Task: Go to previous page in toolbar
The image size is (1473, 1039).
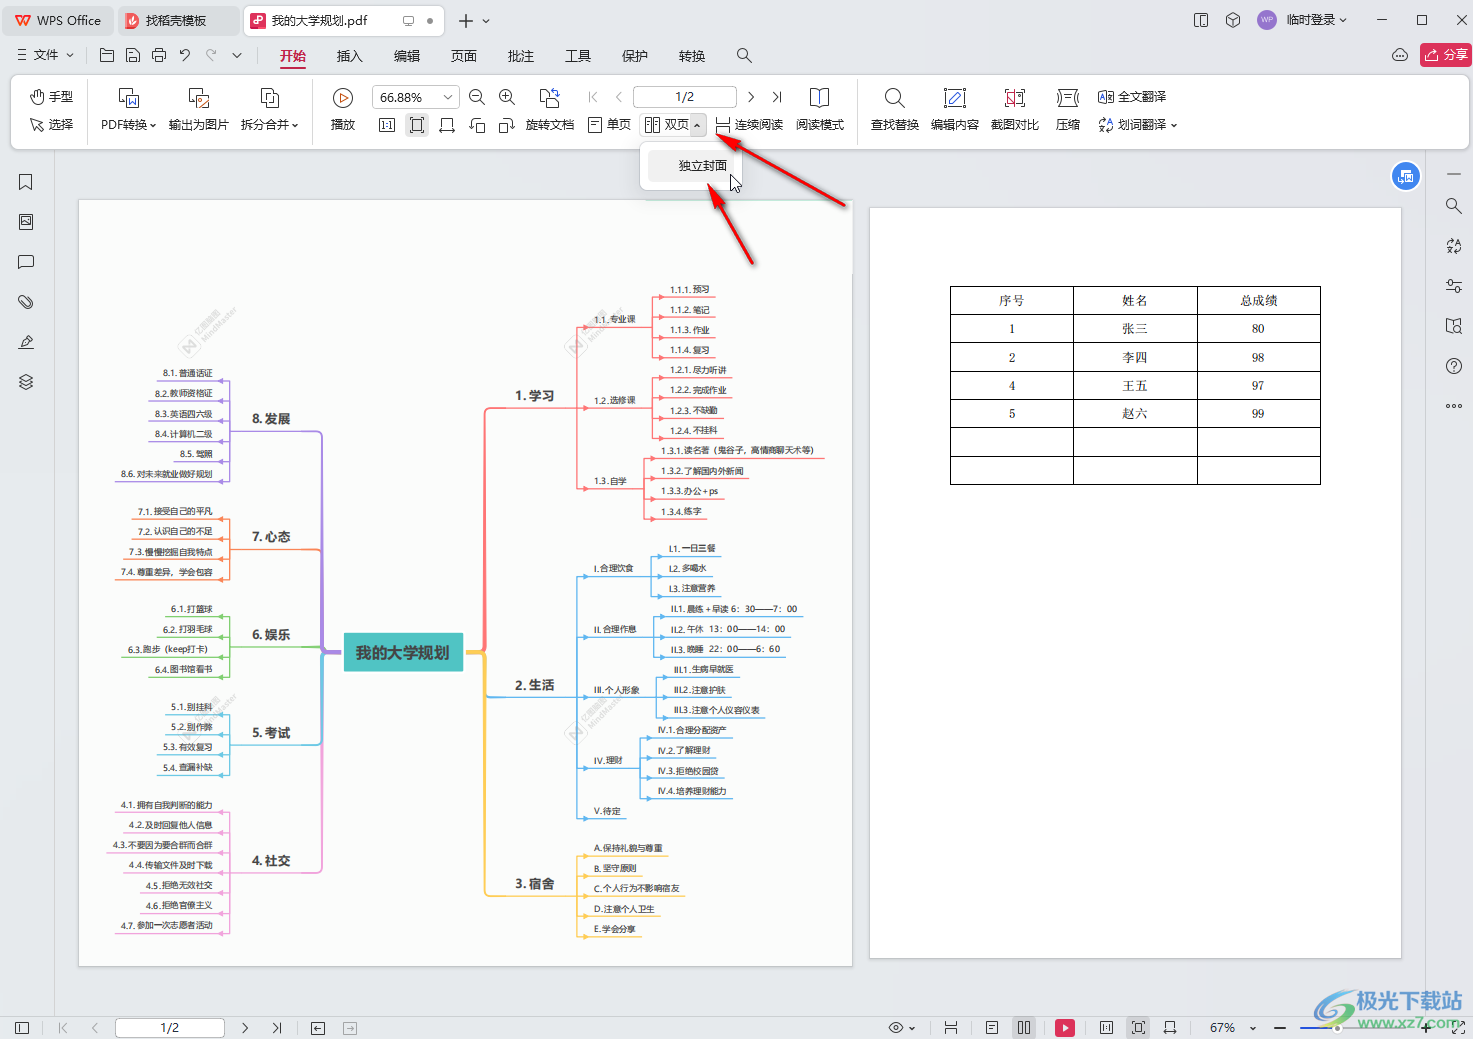Action: pos(619,97)
